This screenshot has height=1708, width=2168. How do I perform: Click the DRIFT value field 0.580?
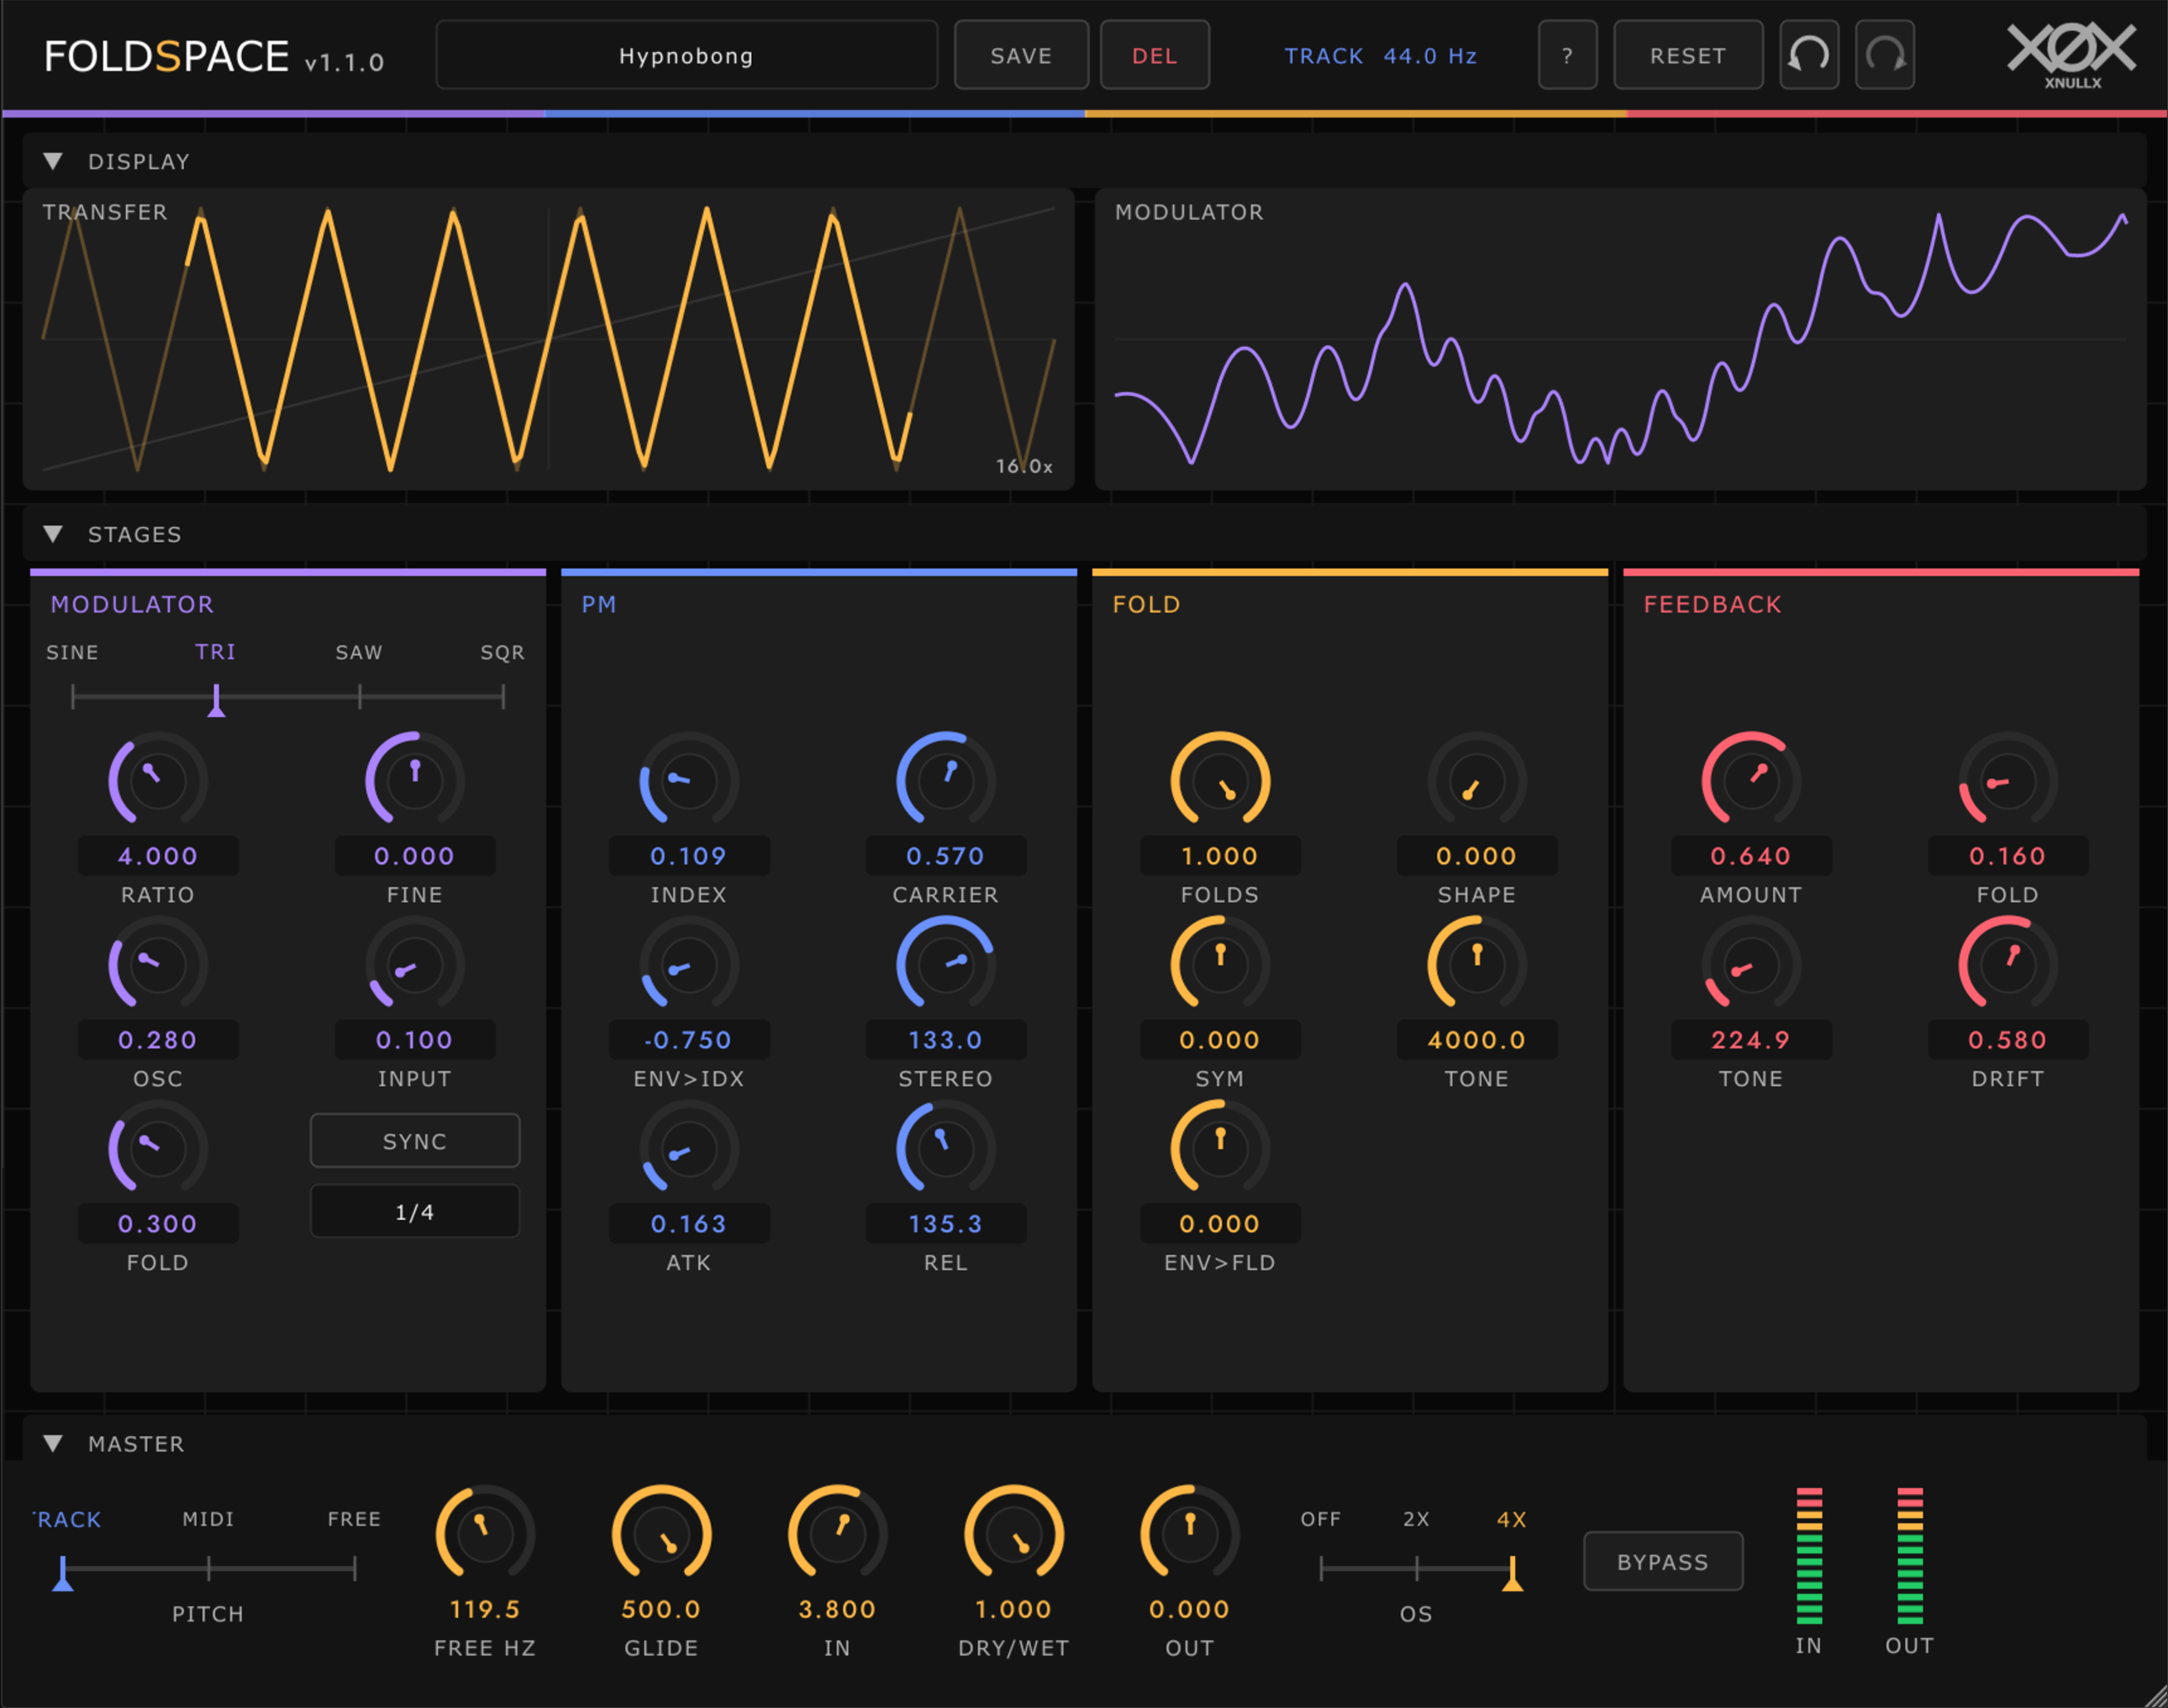(x=2007, y=1040)
